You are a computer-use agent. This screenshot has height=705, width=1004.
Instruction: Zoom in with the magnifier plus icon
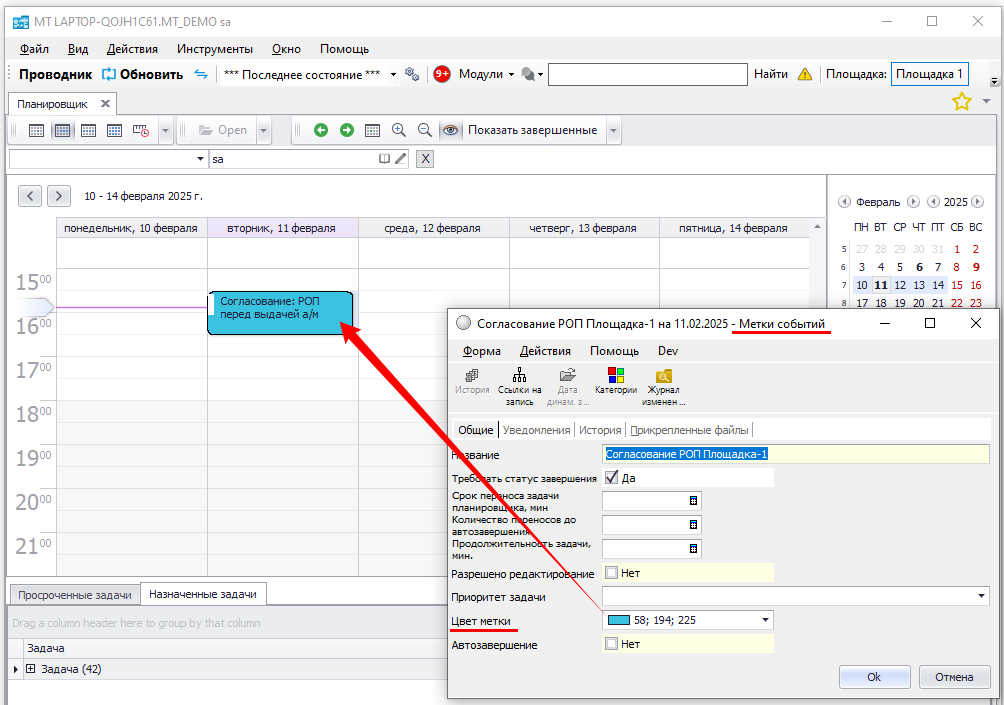pyautogui.click(x=399, y=130)
